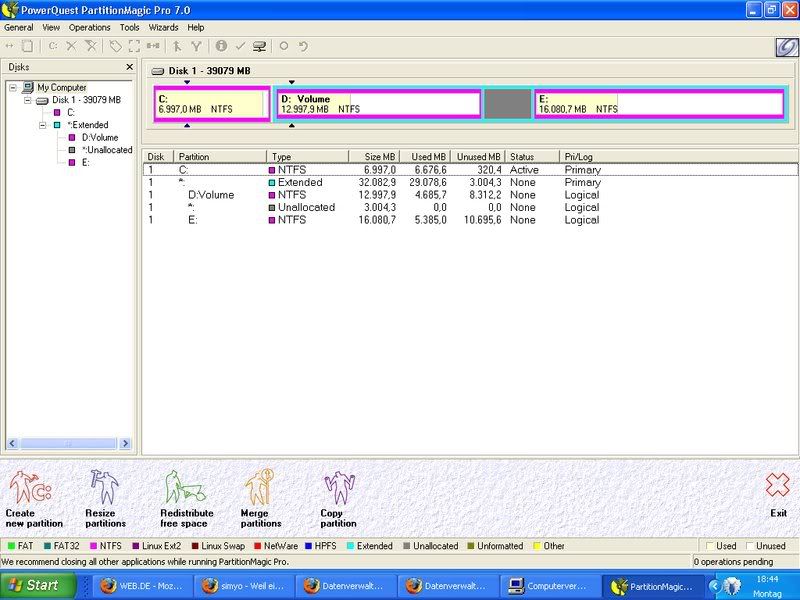Click the apply changes checkmark icon

[x=240, y=46]
